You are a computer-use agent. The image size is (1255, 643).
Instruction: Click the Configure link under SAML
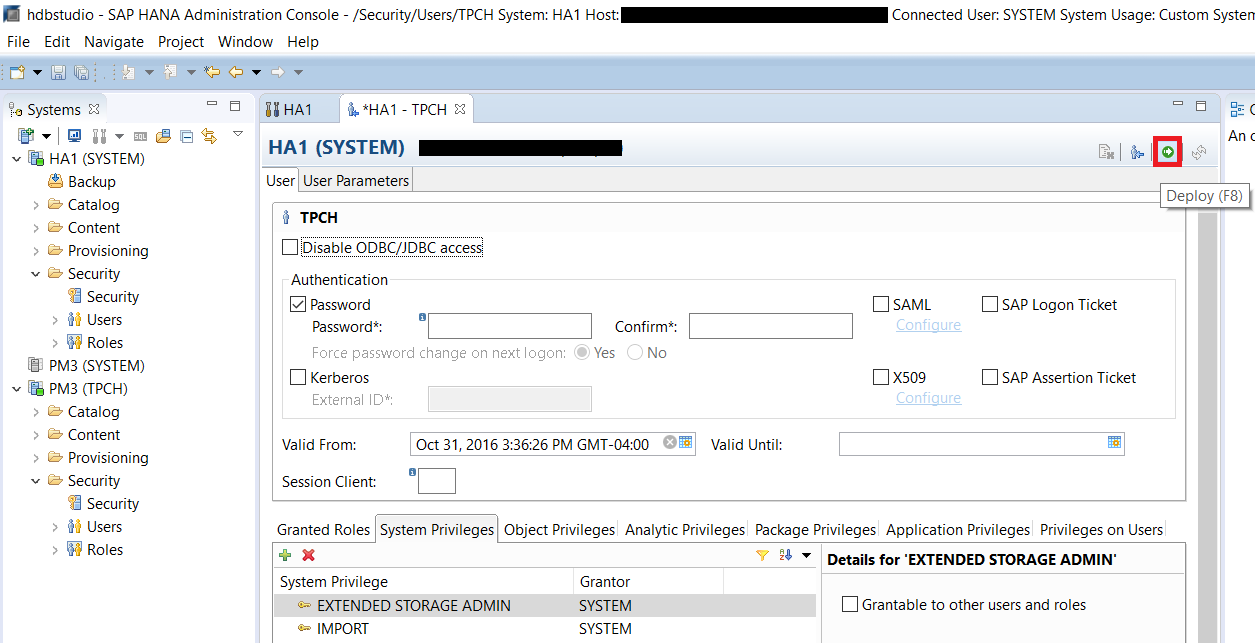(928, 324)
